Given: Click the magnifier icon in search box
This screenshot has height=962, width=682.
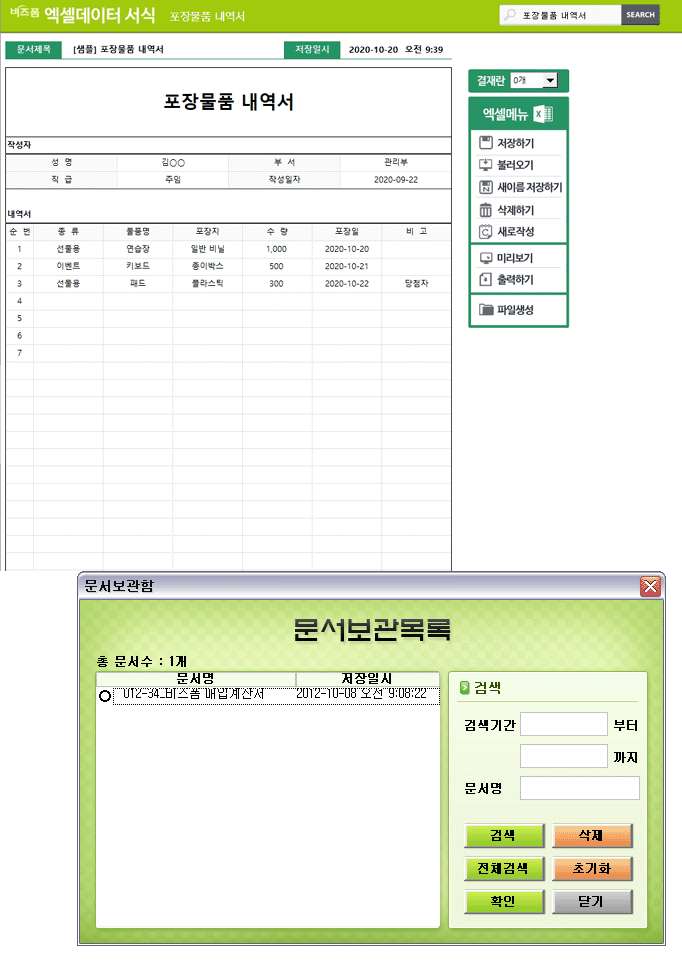Looking at the screenshot, I should (510, 15).
